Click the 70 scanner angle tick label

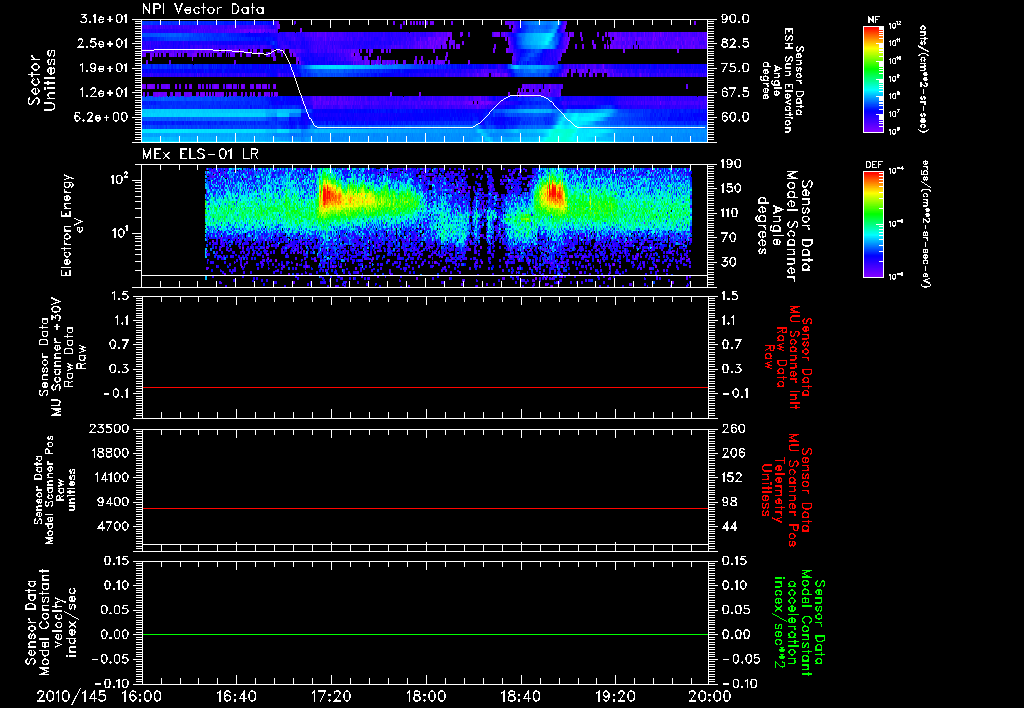coord(729,238)
